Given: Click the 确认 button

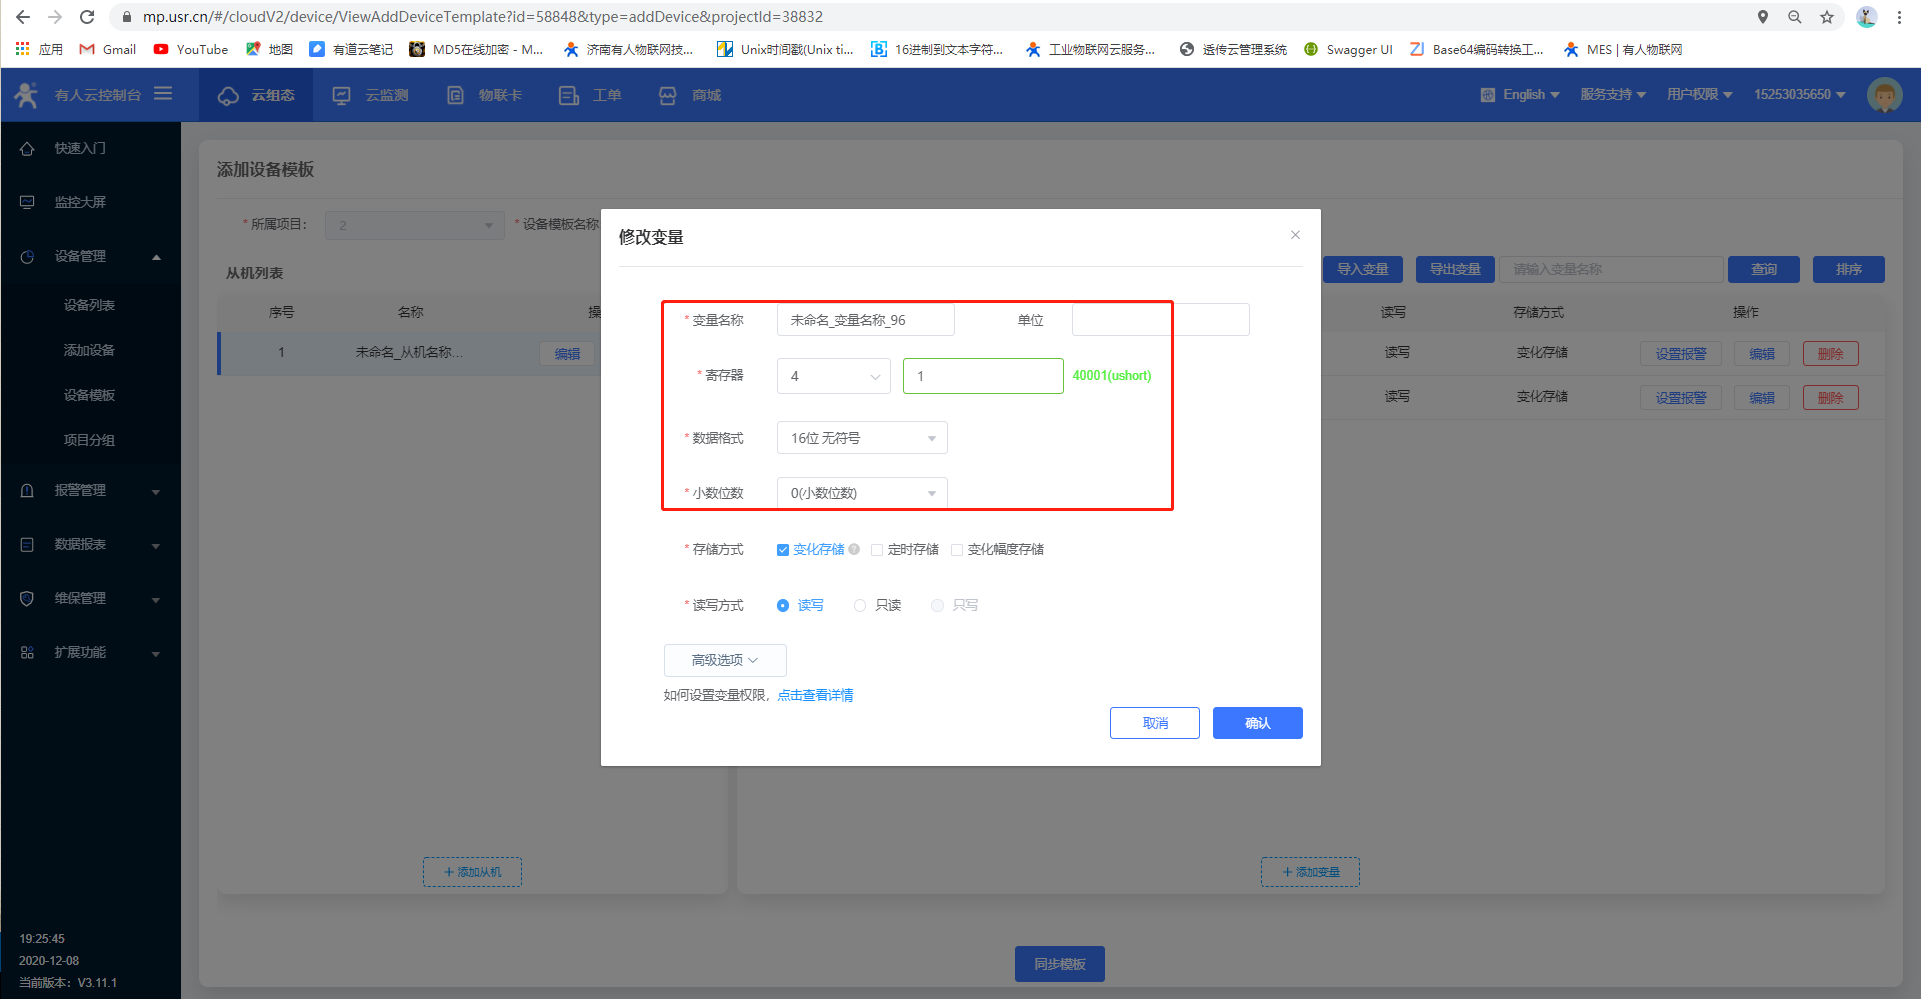Looking at the screenshot, I should tap(1257, 723).
